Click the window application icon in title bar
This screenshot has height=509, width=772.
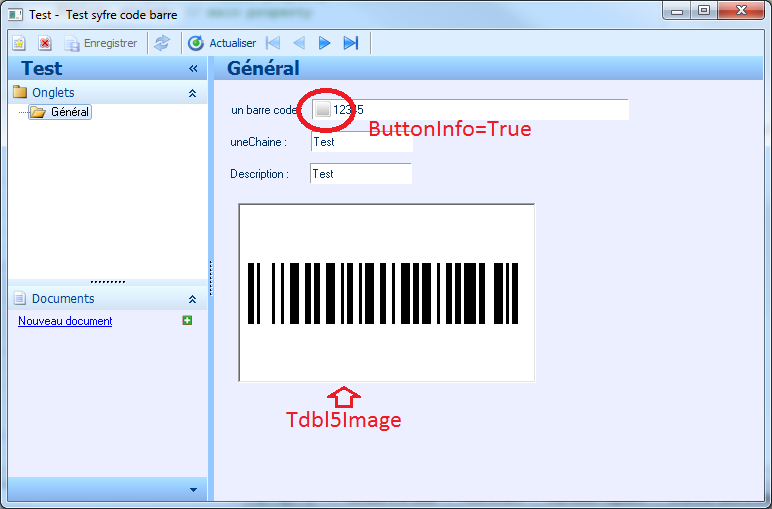[15, 15]
